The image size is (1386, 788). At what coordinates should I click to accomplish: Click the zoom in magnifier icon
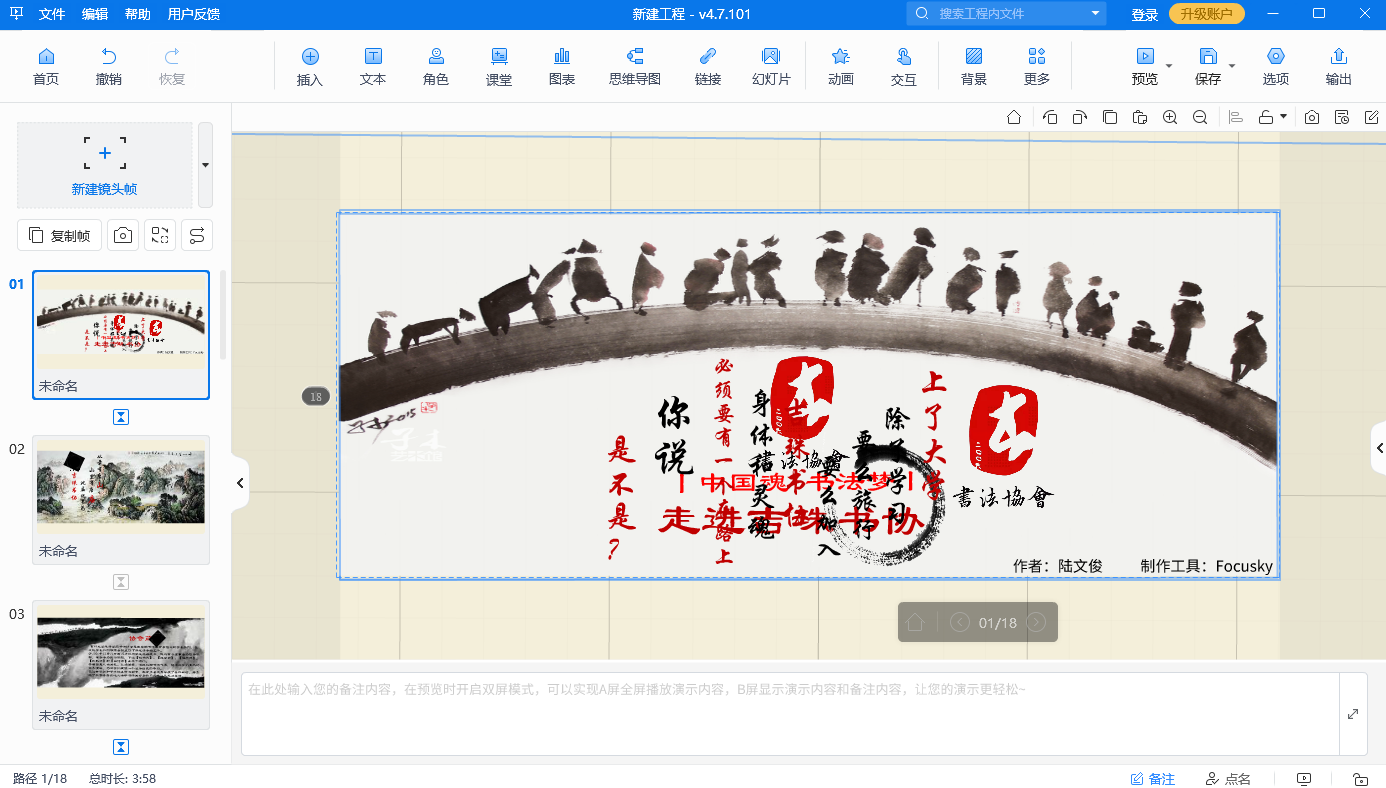1170,117
